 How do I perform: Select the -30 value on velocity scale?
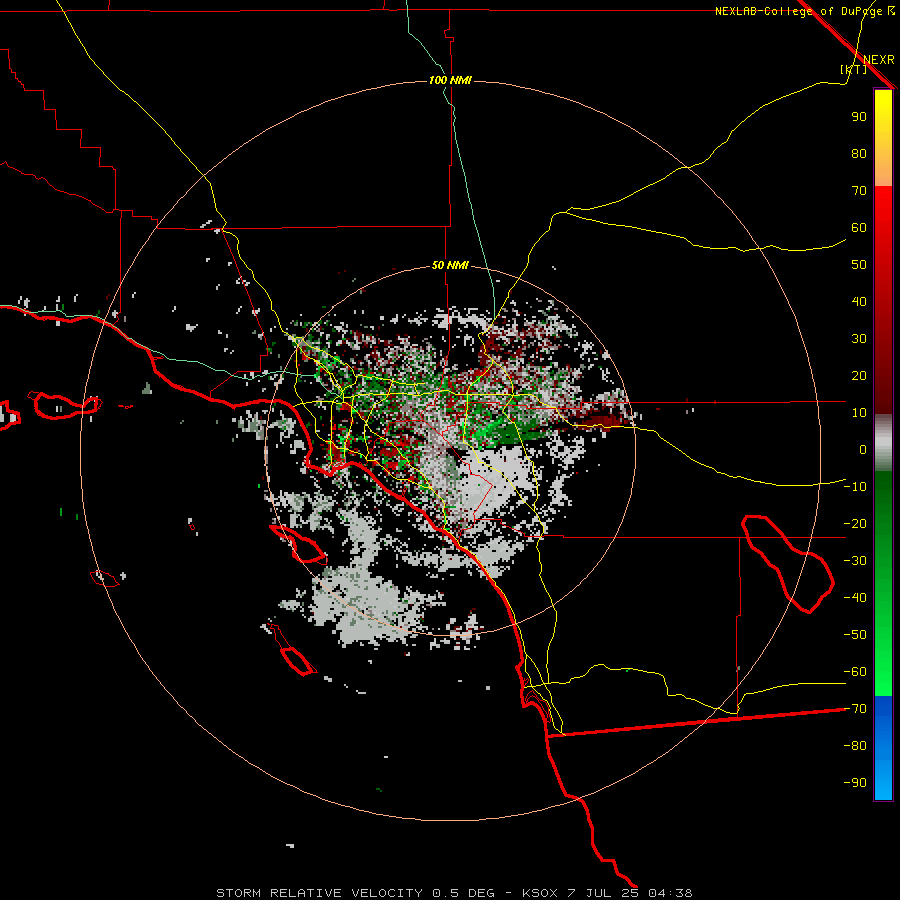855,561
